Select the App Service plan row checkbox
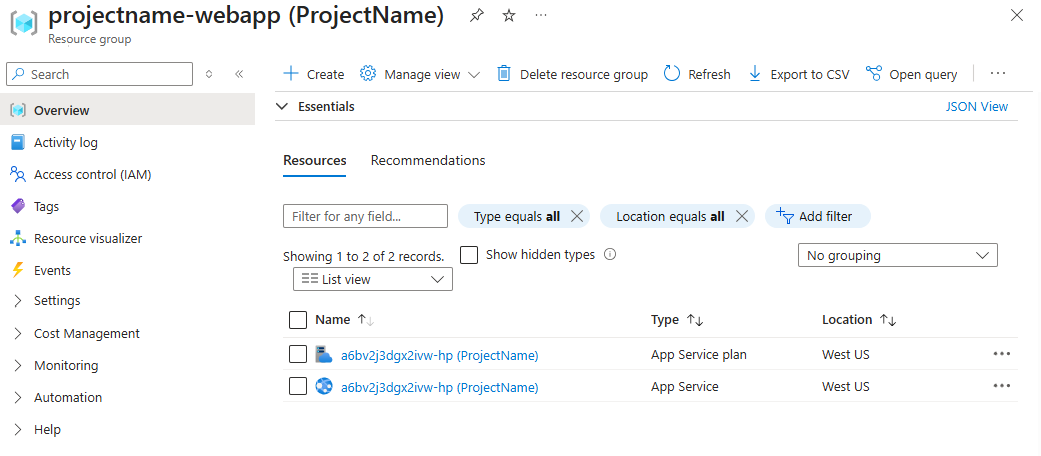Viewport: 1041px width, 456px height. click(x=298, y=355)
